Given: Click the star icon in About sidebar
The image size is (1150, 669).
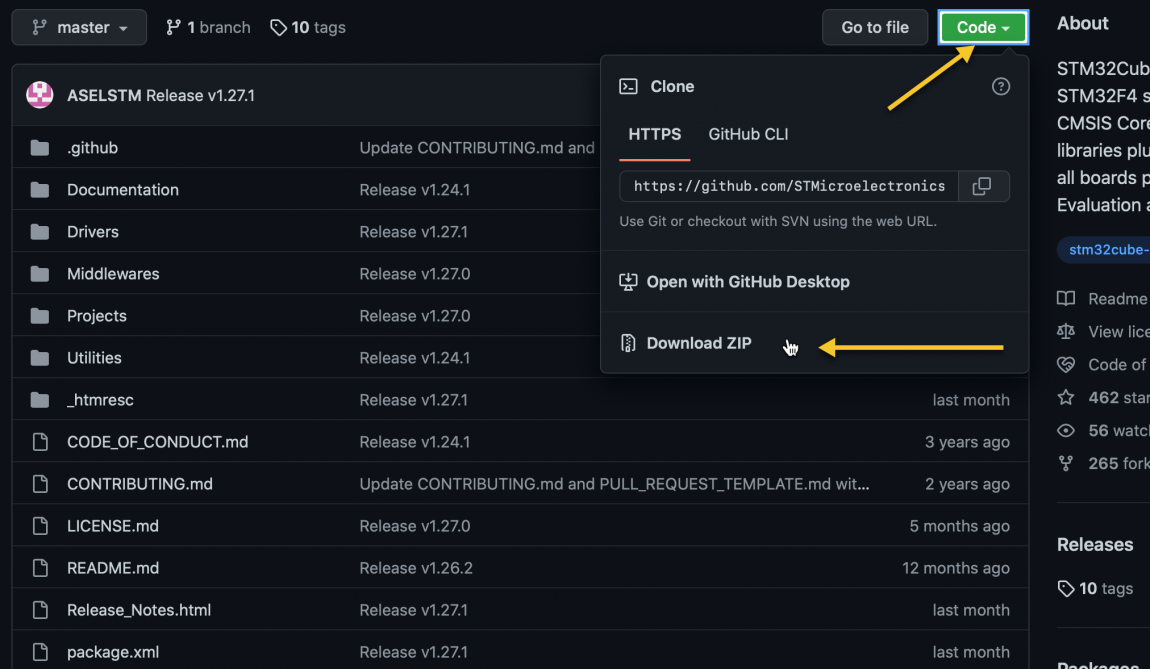Looking at the screenshot, I should pyautogui.click(x=1066, y=397).
